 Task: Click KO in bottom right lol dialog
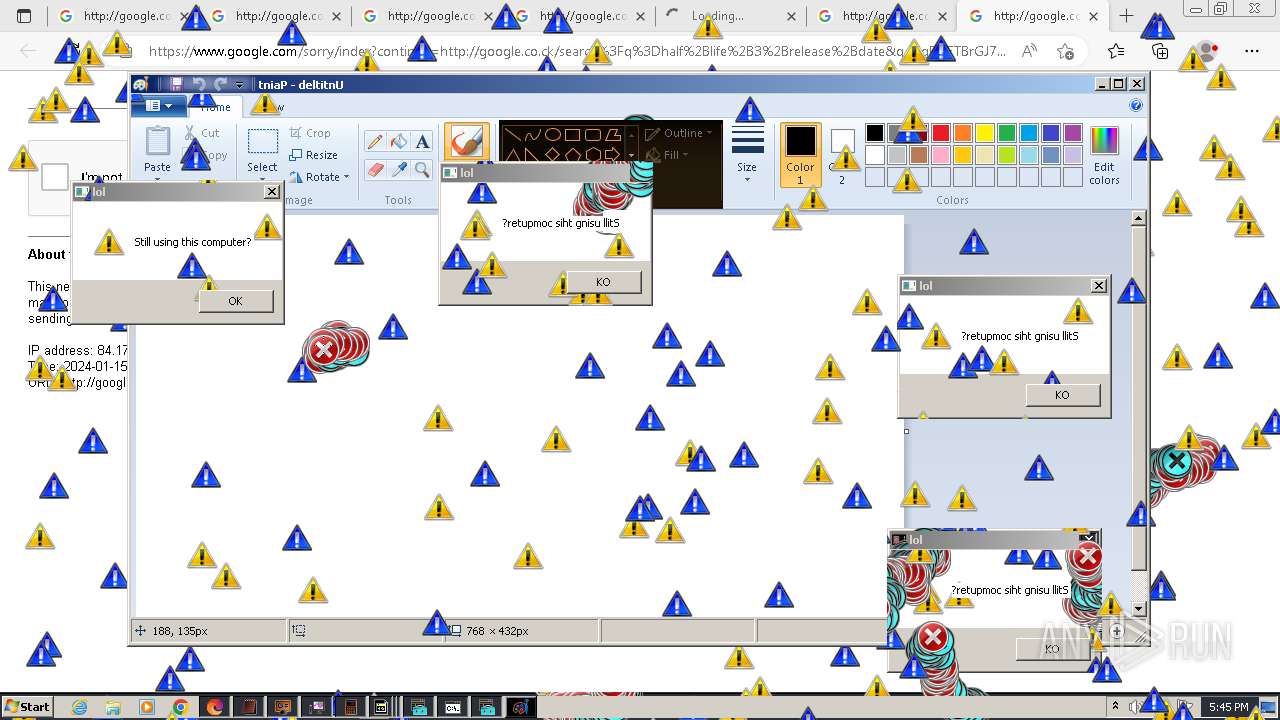[x=1052, y=649]
